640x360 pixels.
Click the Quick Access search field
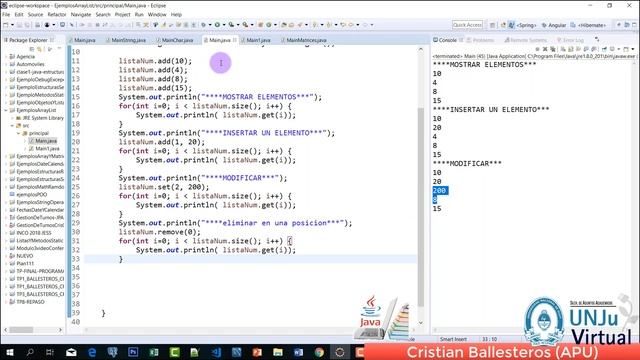[x=467, y=25]
